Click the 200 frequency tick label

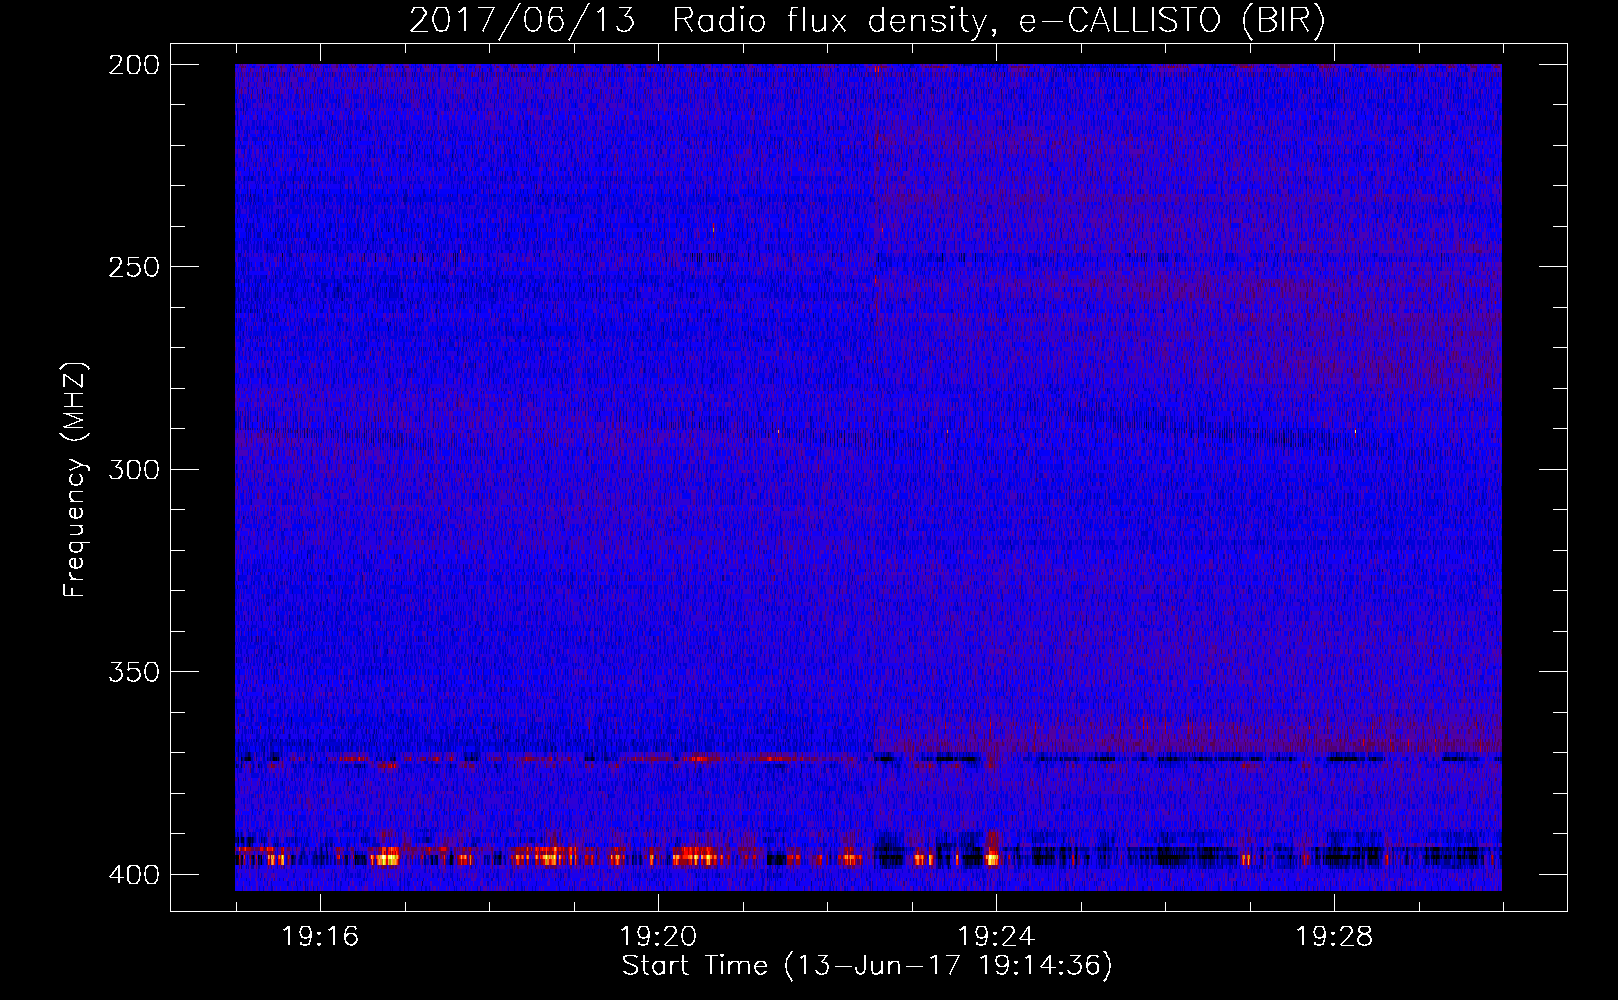[x=134, y=64]
